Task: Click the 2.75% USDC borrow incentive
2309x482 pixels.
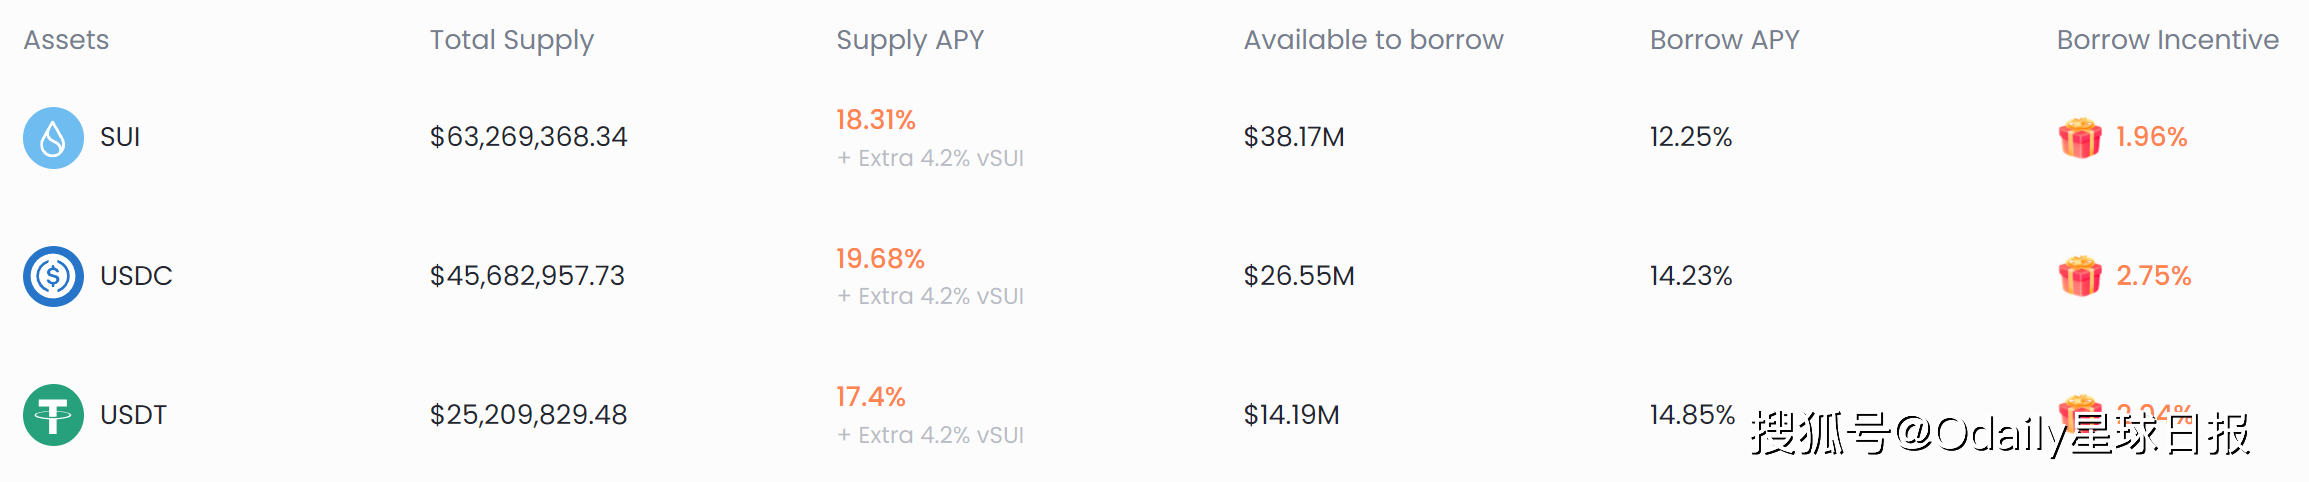Action: click(2154, 276)
